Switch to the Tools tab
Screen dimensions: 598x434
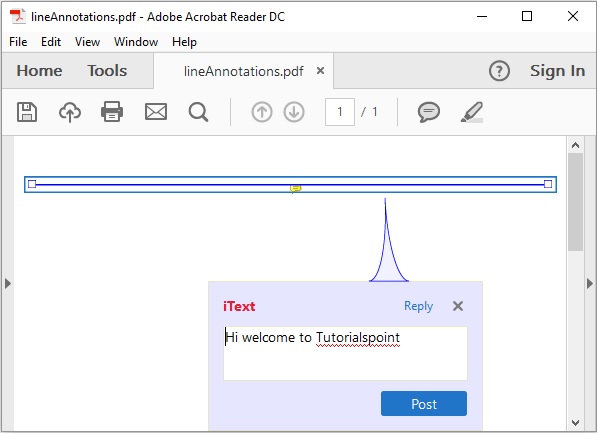pos(107,71)
